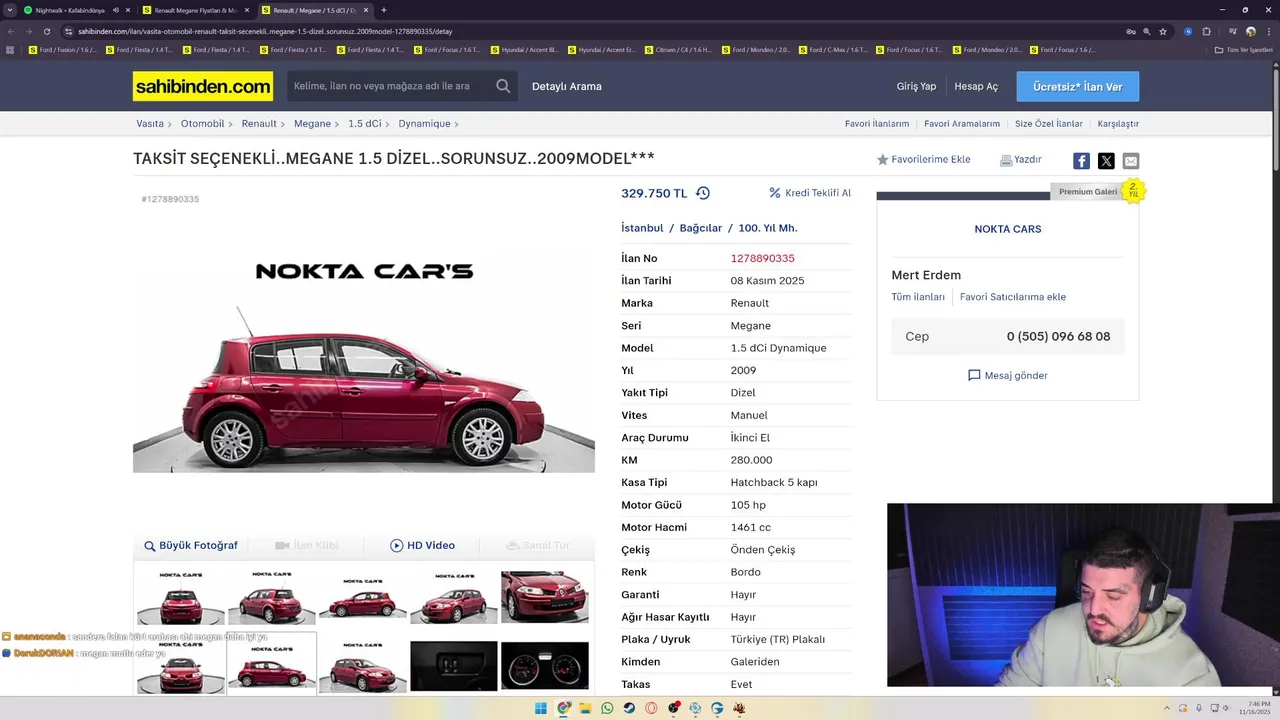1280x720 pixels.
Task: Add listing via Favorilerime Ekle star
Action: click(x=882, y=160)
